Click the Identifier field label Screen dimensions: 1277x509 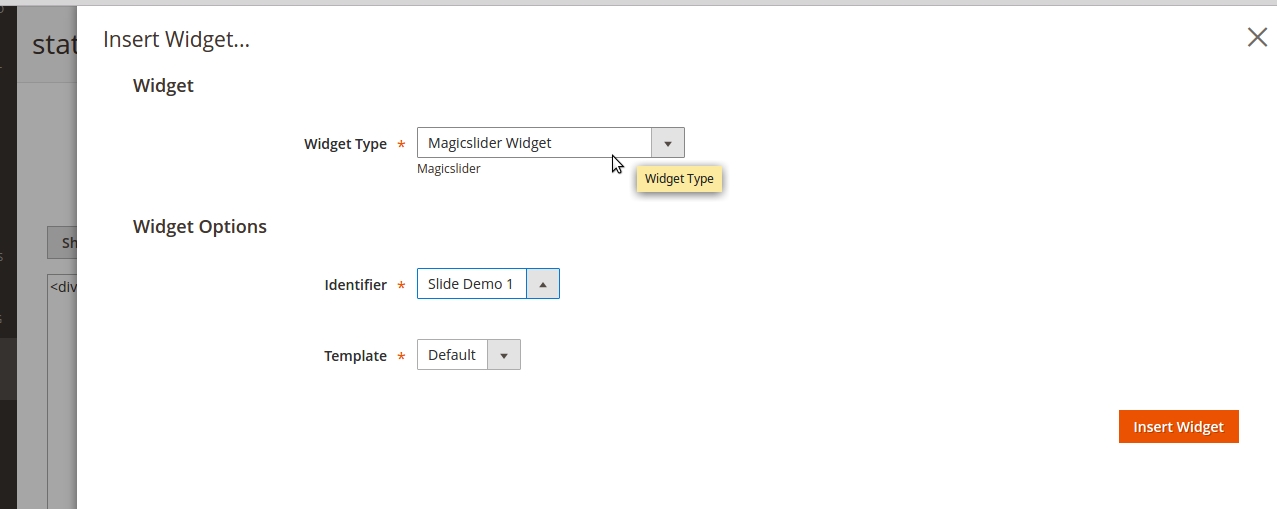(x=355, y=285)
